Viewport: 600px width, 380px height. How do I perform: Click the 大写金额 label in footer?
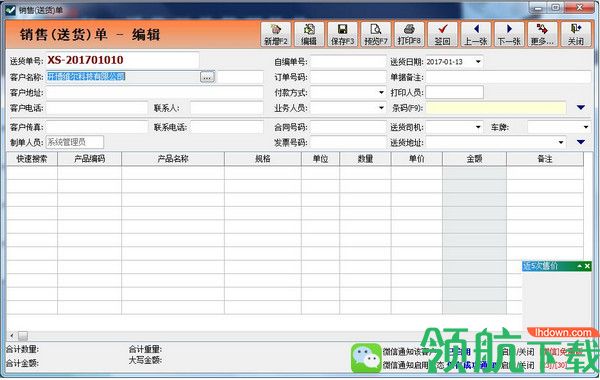145,360
